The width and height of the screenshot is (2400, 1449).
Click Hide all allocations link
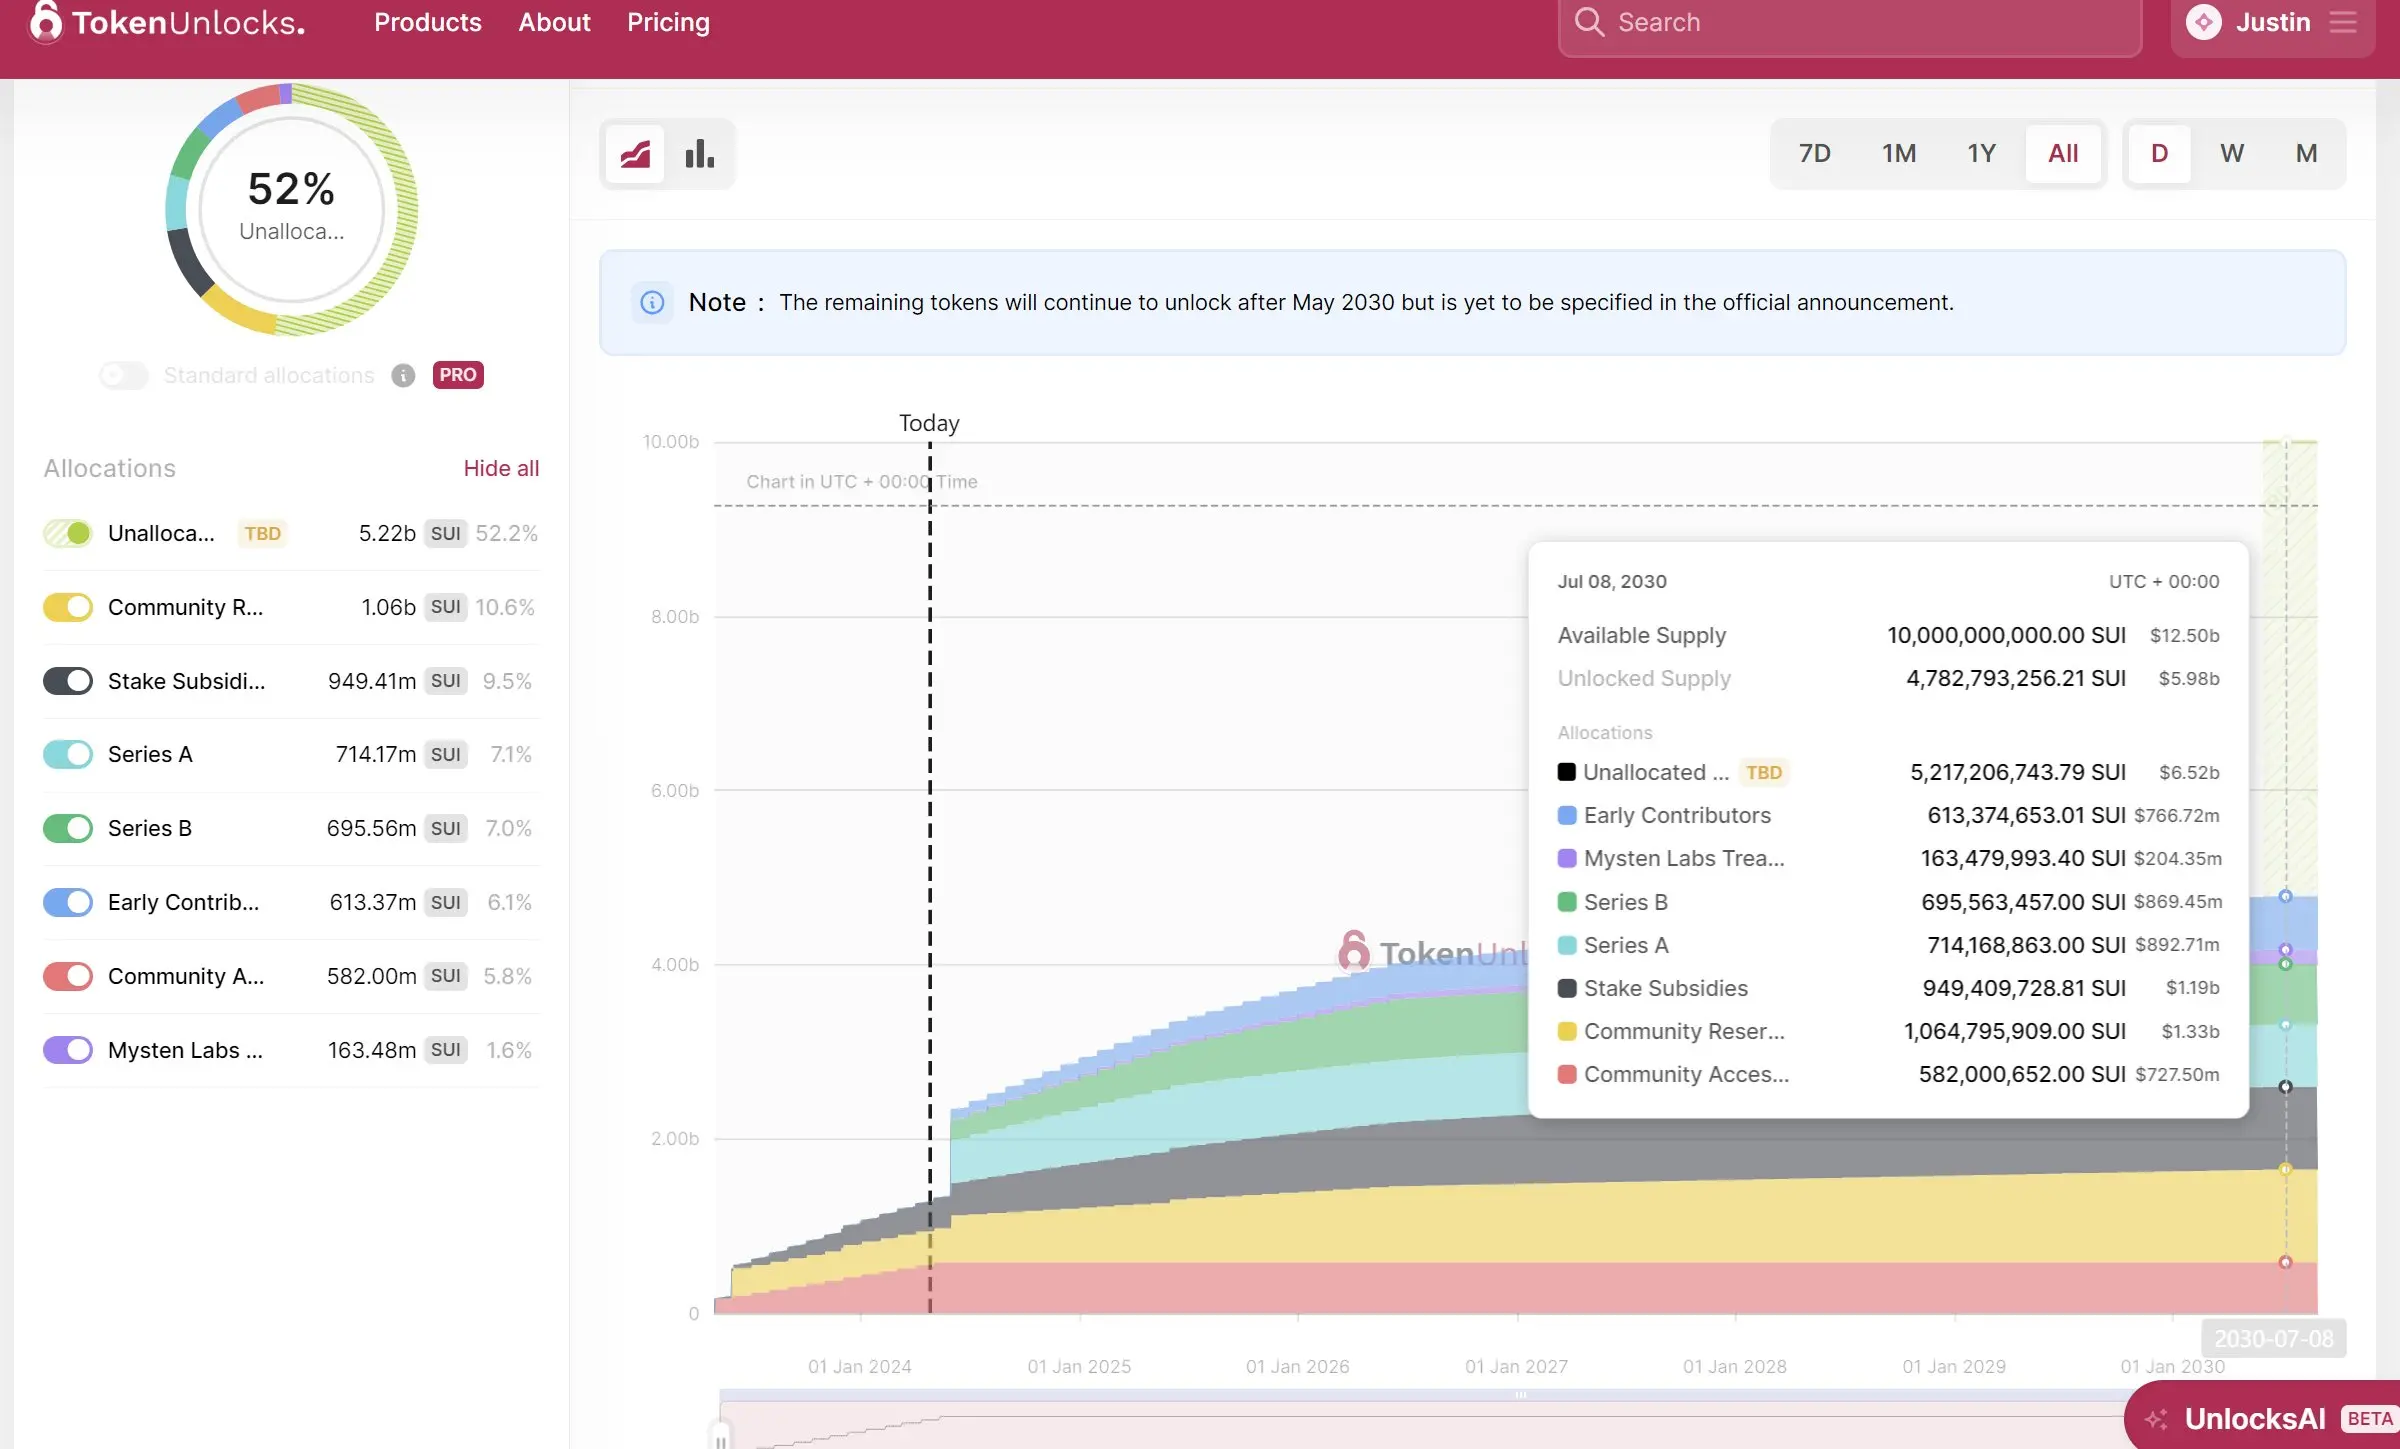[501, 466]
